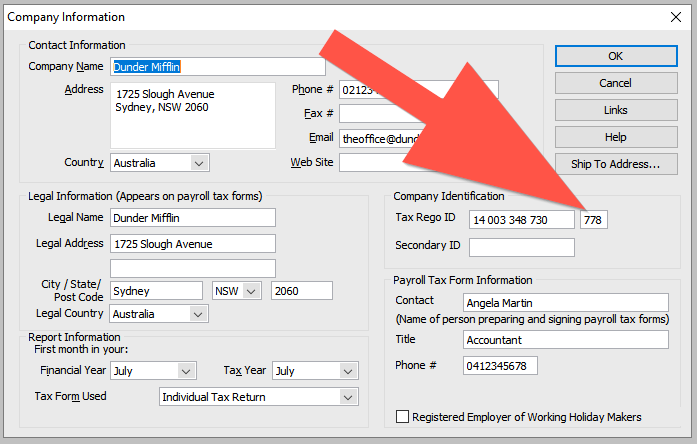The width and height of the screenshot is (697, 444).
Task: Expand the Tax Form Used dropdown
Action: pos(348,397)
